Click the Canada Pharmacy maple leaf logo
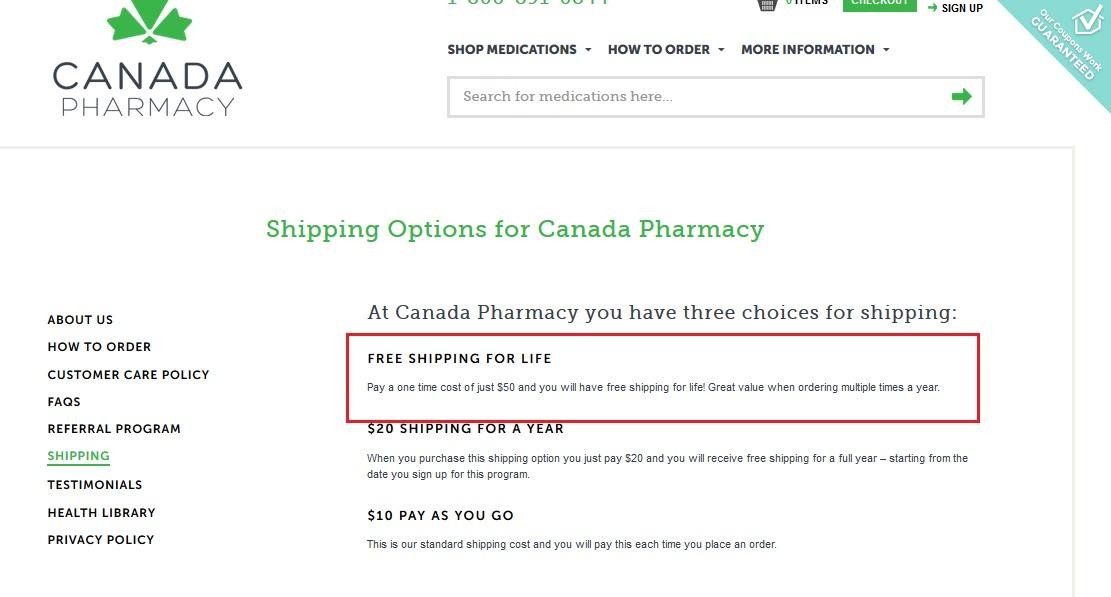This screenshot has height=597, width=1111. coord(148,57)
